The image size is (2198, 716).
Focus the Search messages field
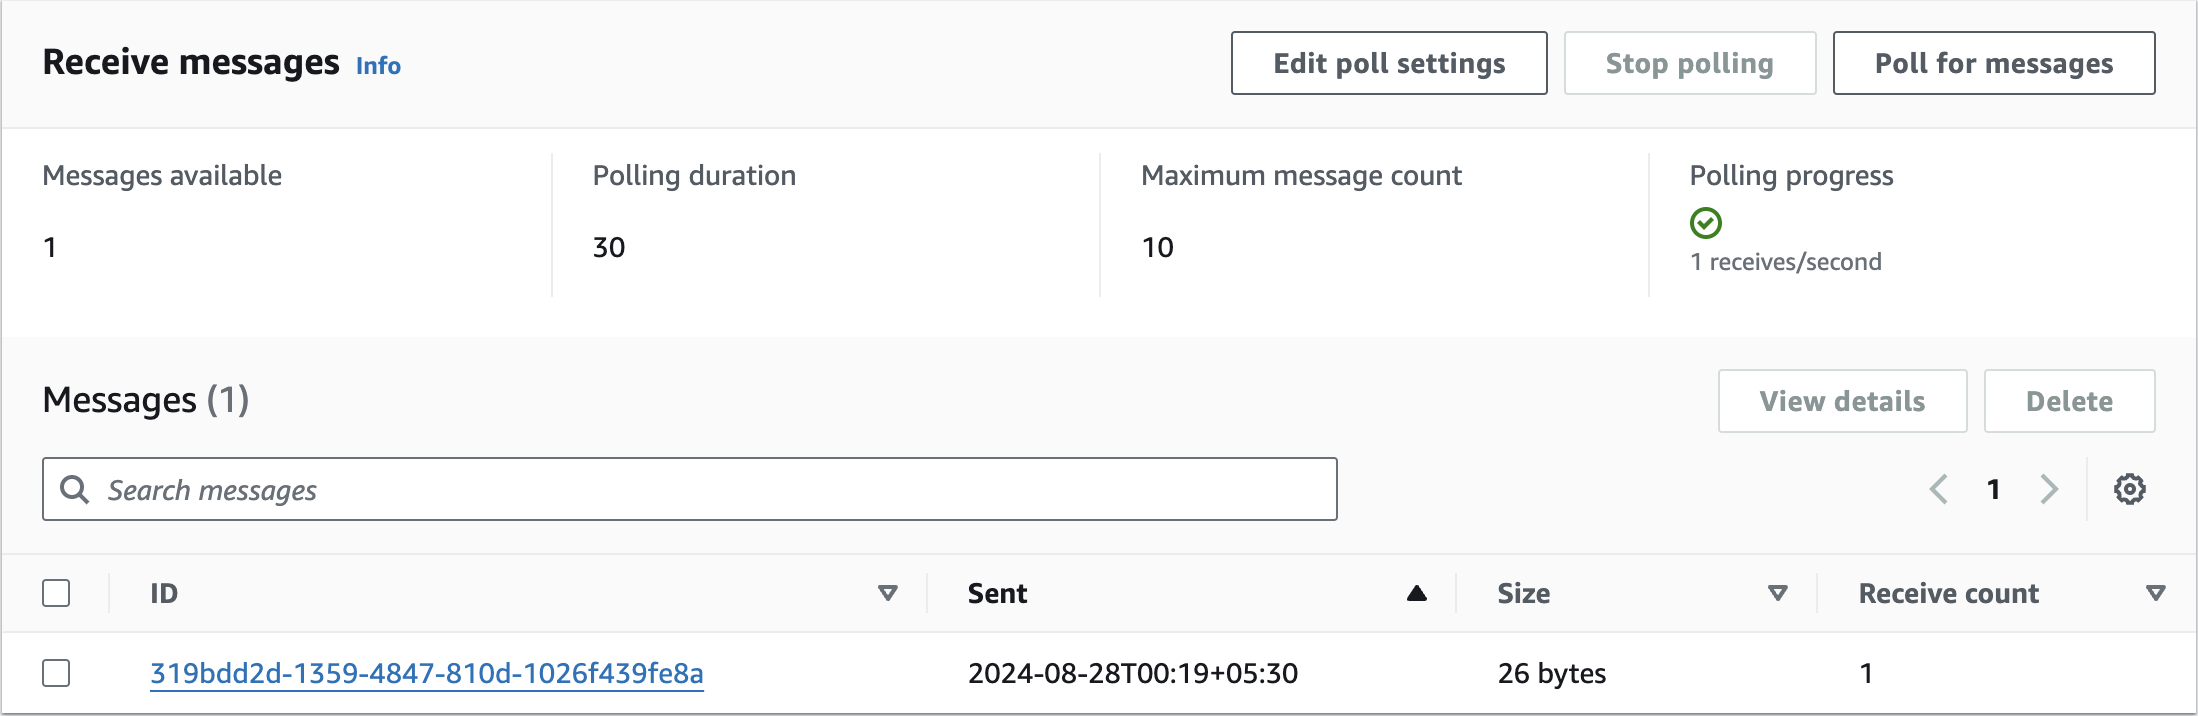tap(700, 489)
